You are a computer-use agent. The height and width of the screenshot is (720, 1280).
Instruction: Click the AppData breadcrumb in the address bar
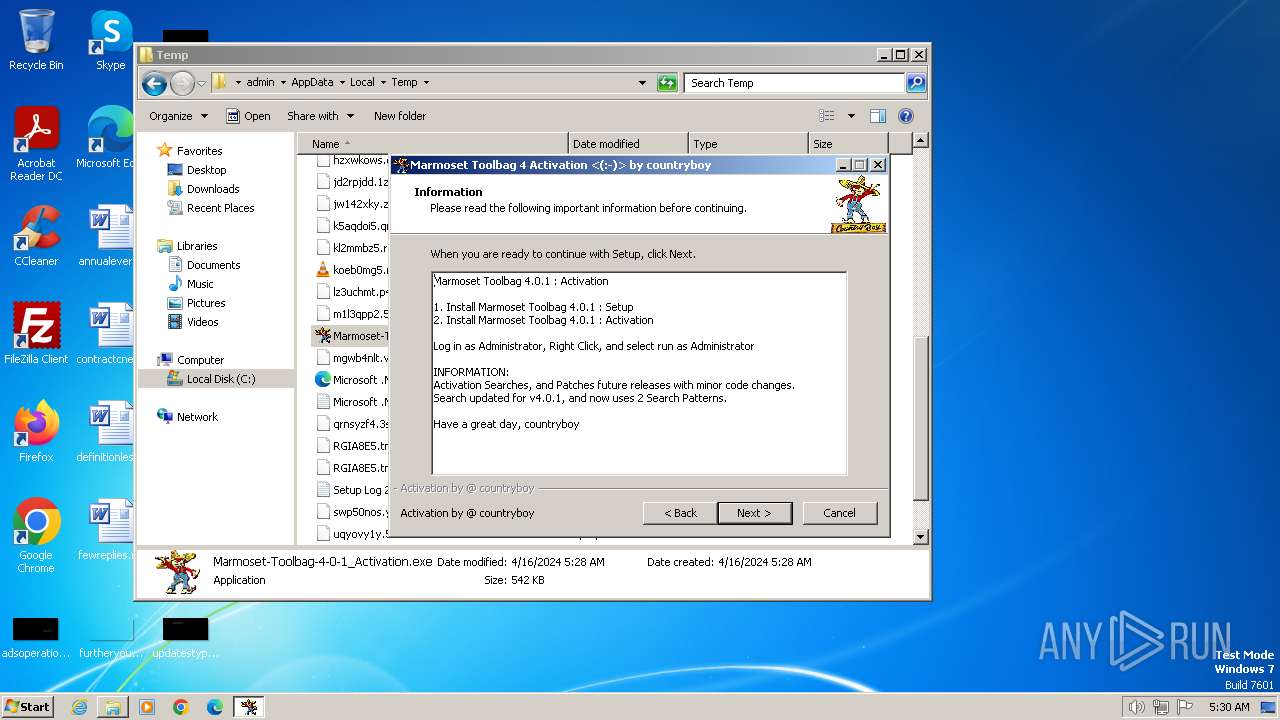click(312, 82)
